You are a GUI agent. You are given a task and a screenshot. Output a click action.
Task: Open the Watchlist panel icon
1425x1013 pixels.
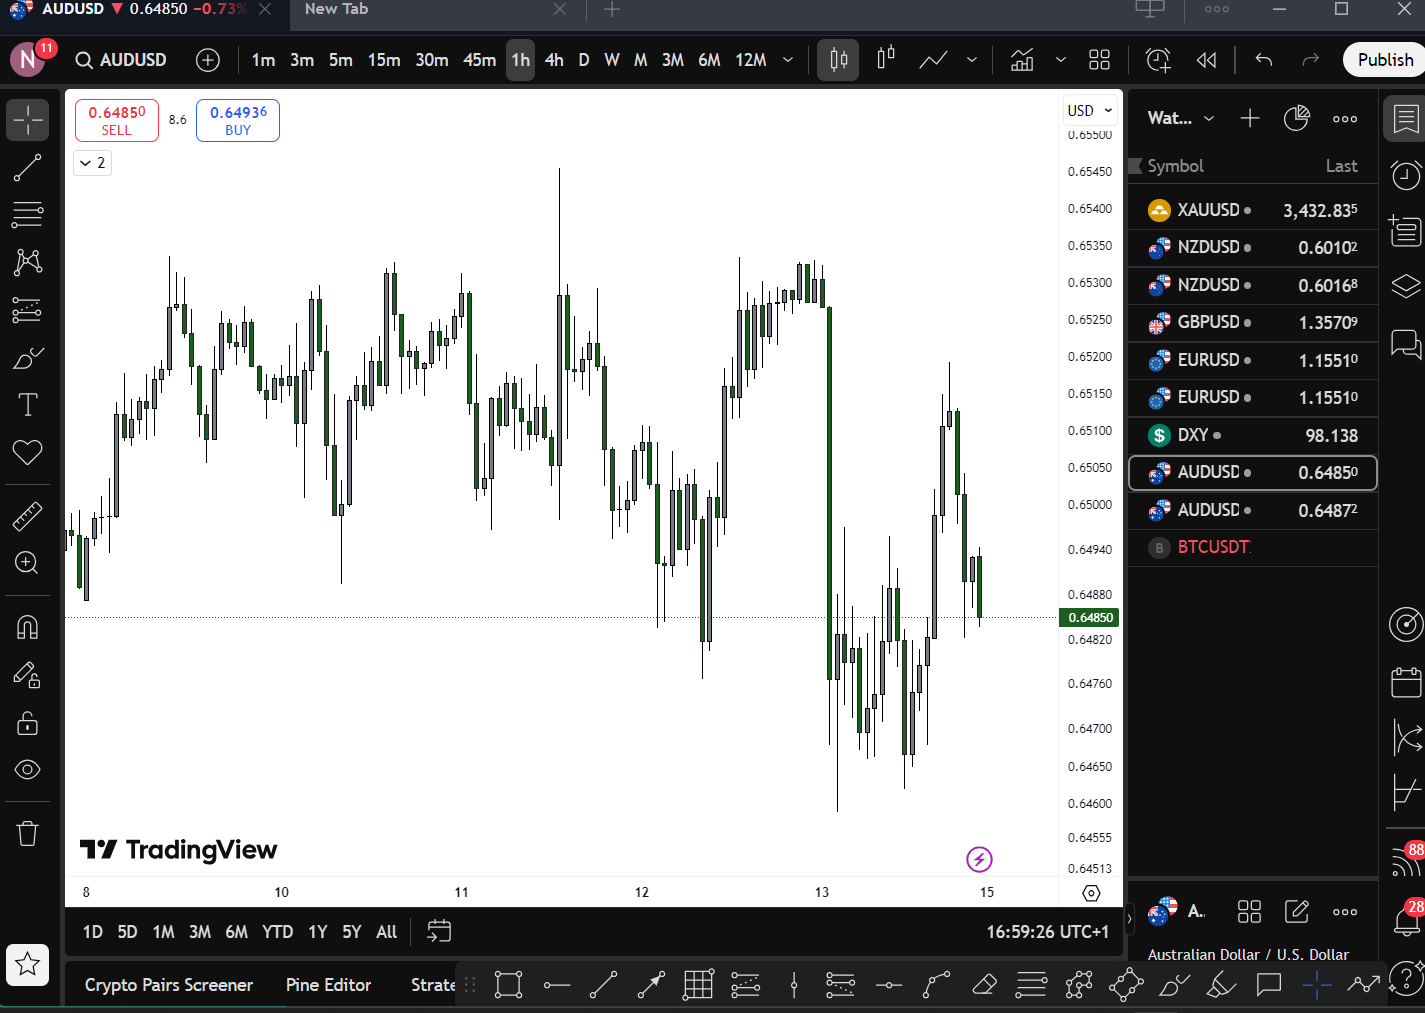point(1405,118)
